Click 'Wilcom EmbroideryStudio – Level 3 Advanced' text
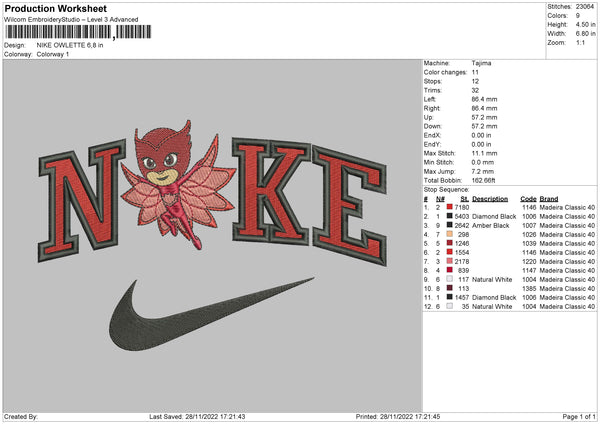The image size is (600, 424). tap(71, 20)
